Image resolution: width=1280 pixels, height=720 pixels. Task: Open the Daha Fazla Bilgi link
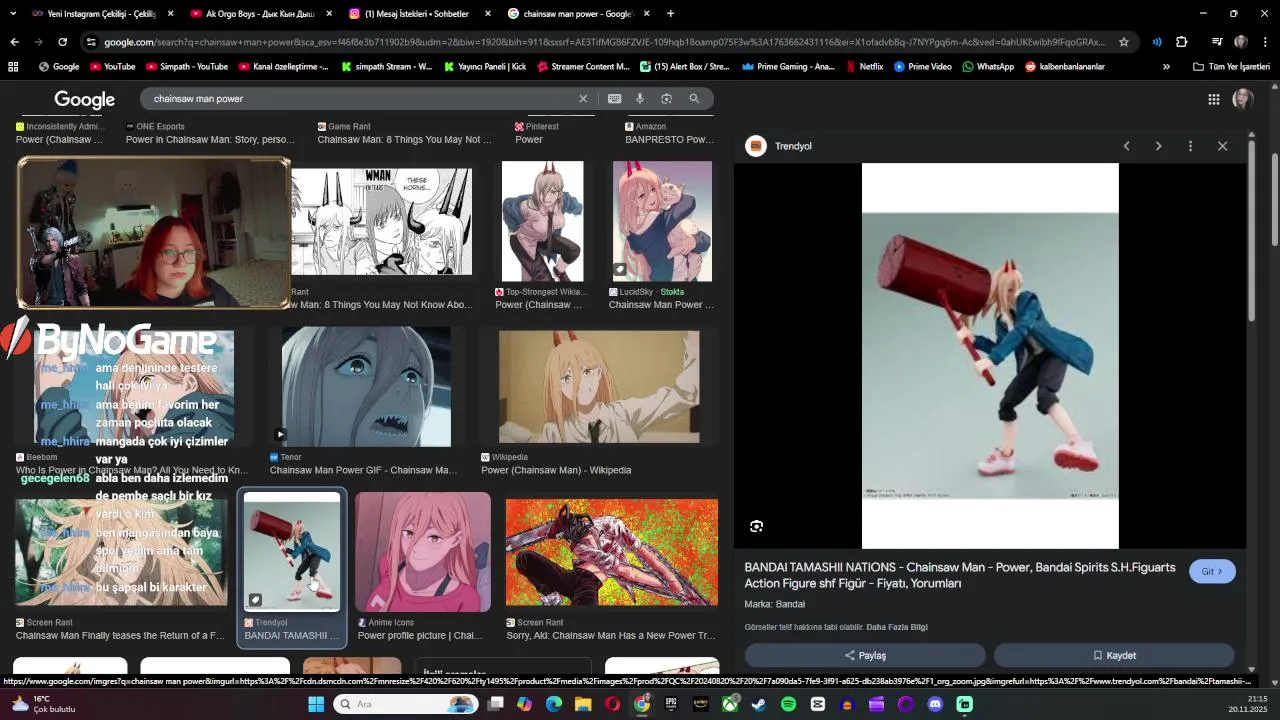tap(897, 627)
